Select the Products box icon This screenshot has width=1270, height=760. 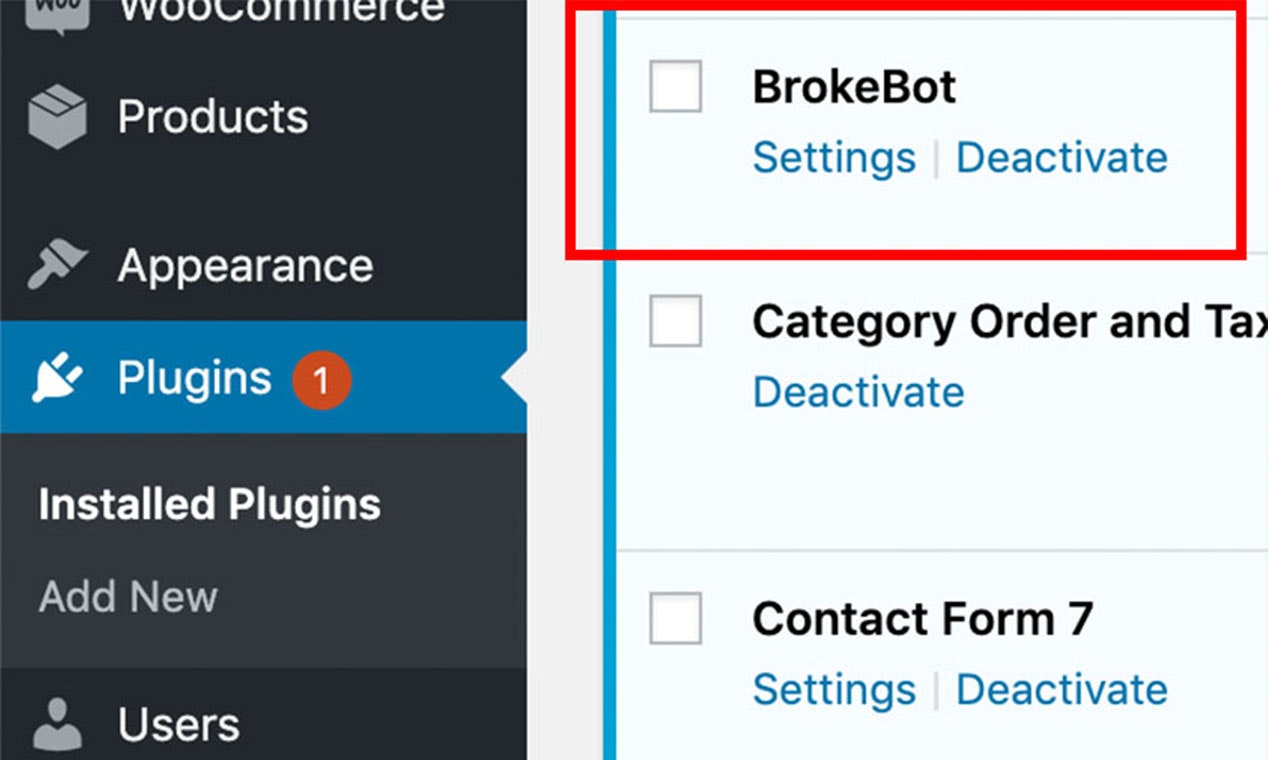[57, 113]
